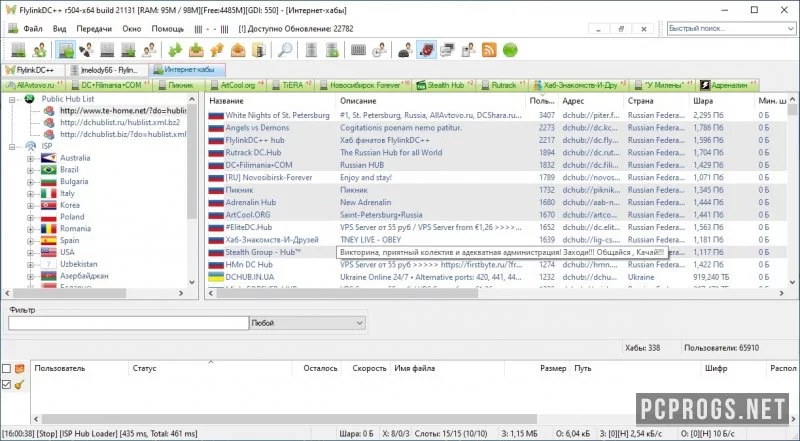Click the hub icon next to te-home.net URL

49,111
